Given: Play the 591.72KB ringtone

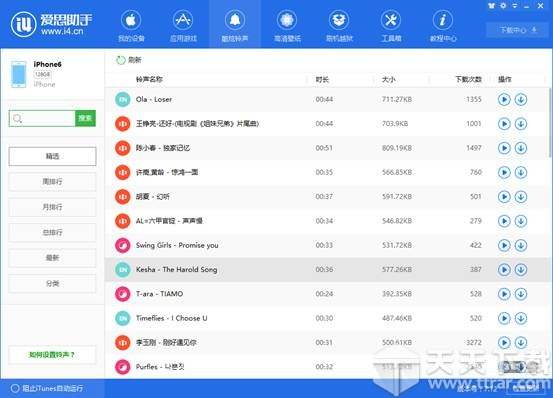Looking at the screenshot, I should (x=504, y=197).
